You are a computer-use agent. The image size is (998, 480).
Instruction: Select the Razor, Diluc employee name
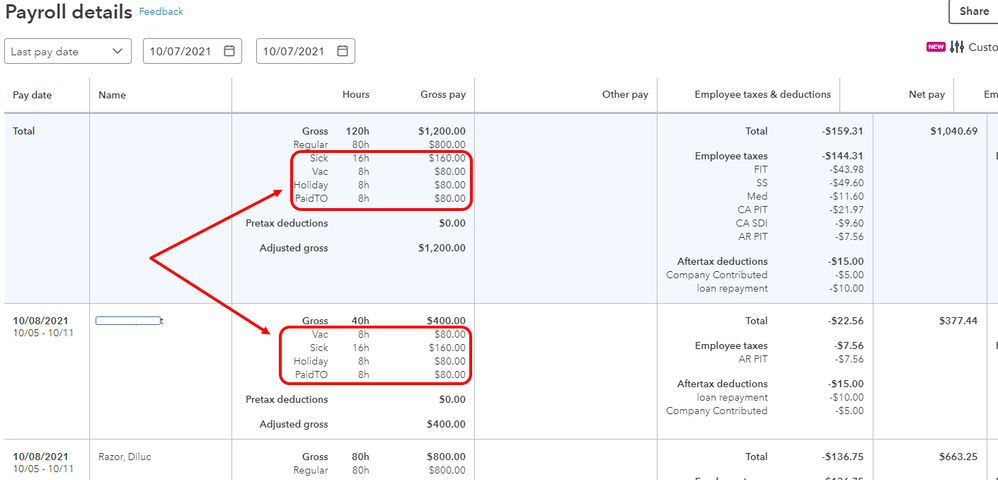(x=125, y=457)
